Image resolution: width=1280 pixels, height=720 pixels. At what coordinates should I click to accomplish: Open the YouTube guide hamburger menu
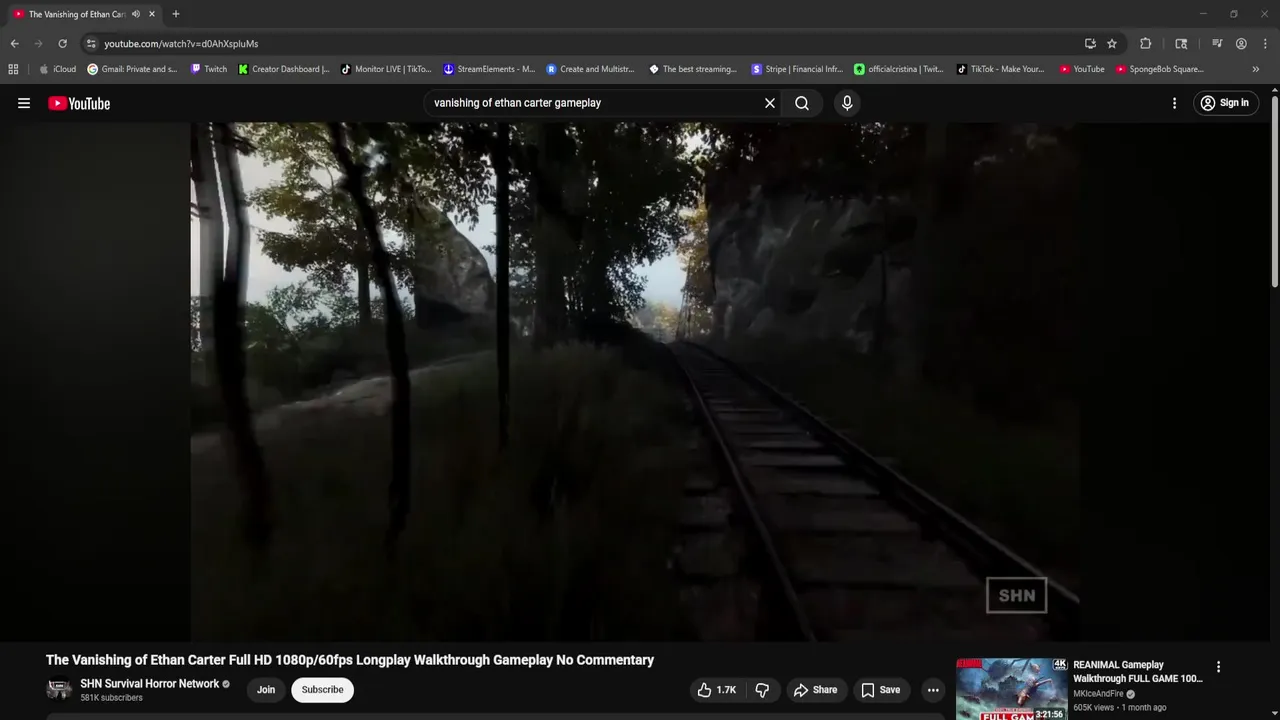click(24, 103)
